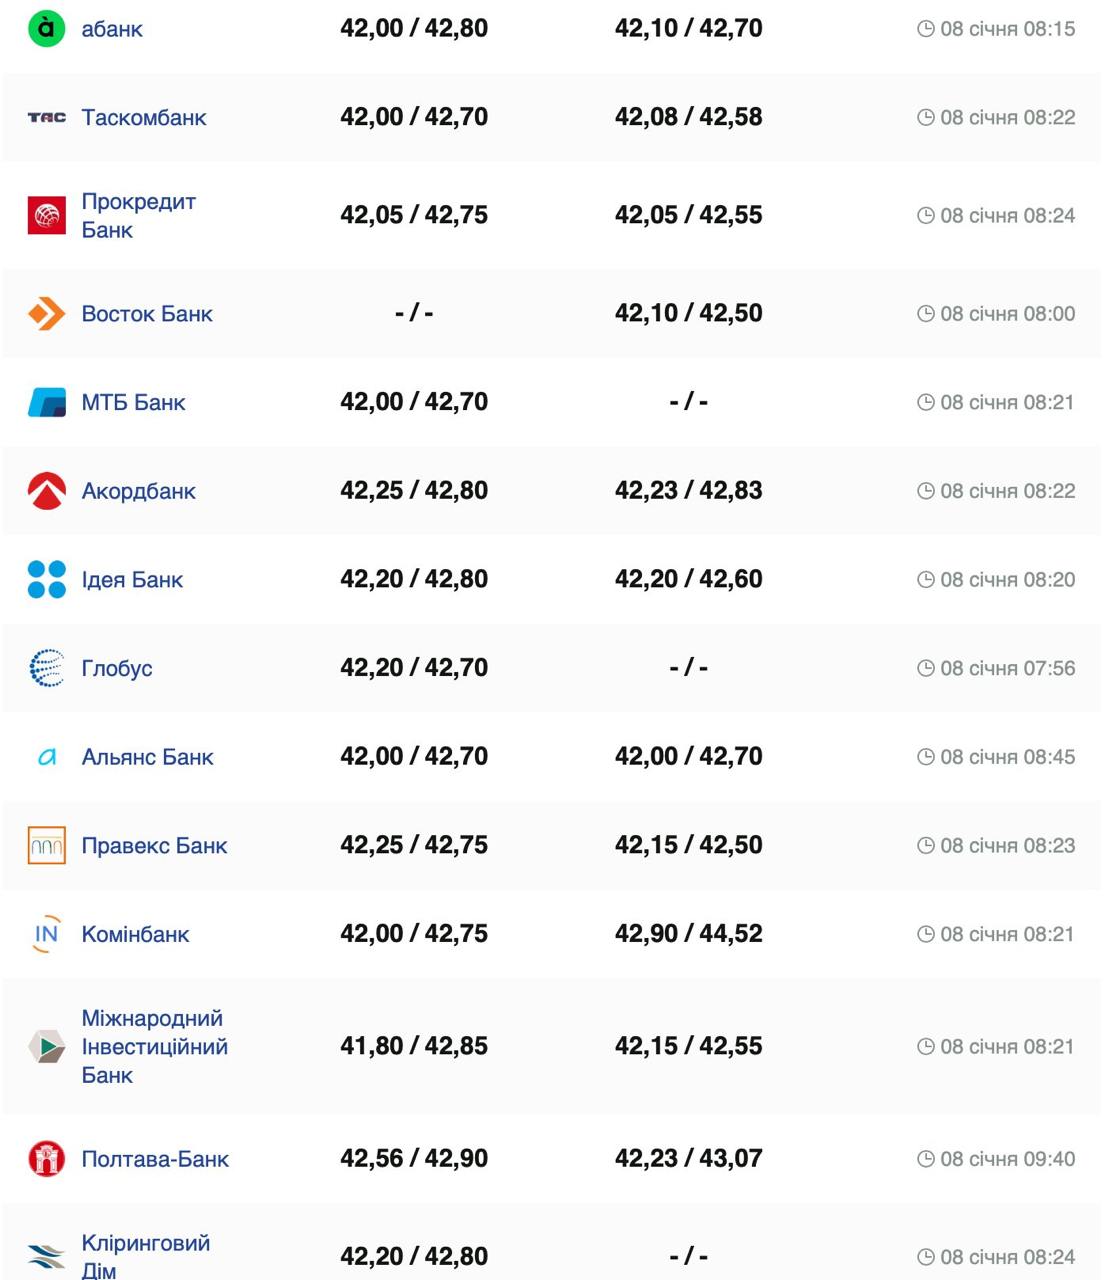This screenshot has height=1280, width=1113.
Task: Open the Комінбанк link
Action: [135, 934]
